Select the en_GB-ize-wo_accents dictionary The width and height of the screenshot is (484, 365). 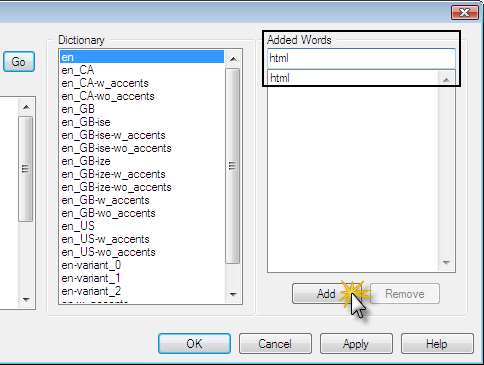[142, 187]
